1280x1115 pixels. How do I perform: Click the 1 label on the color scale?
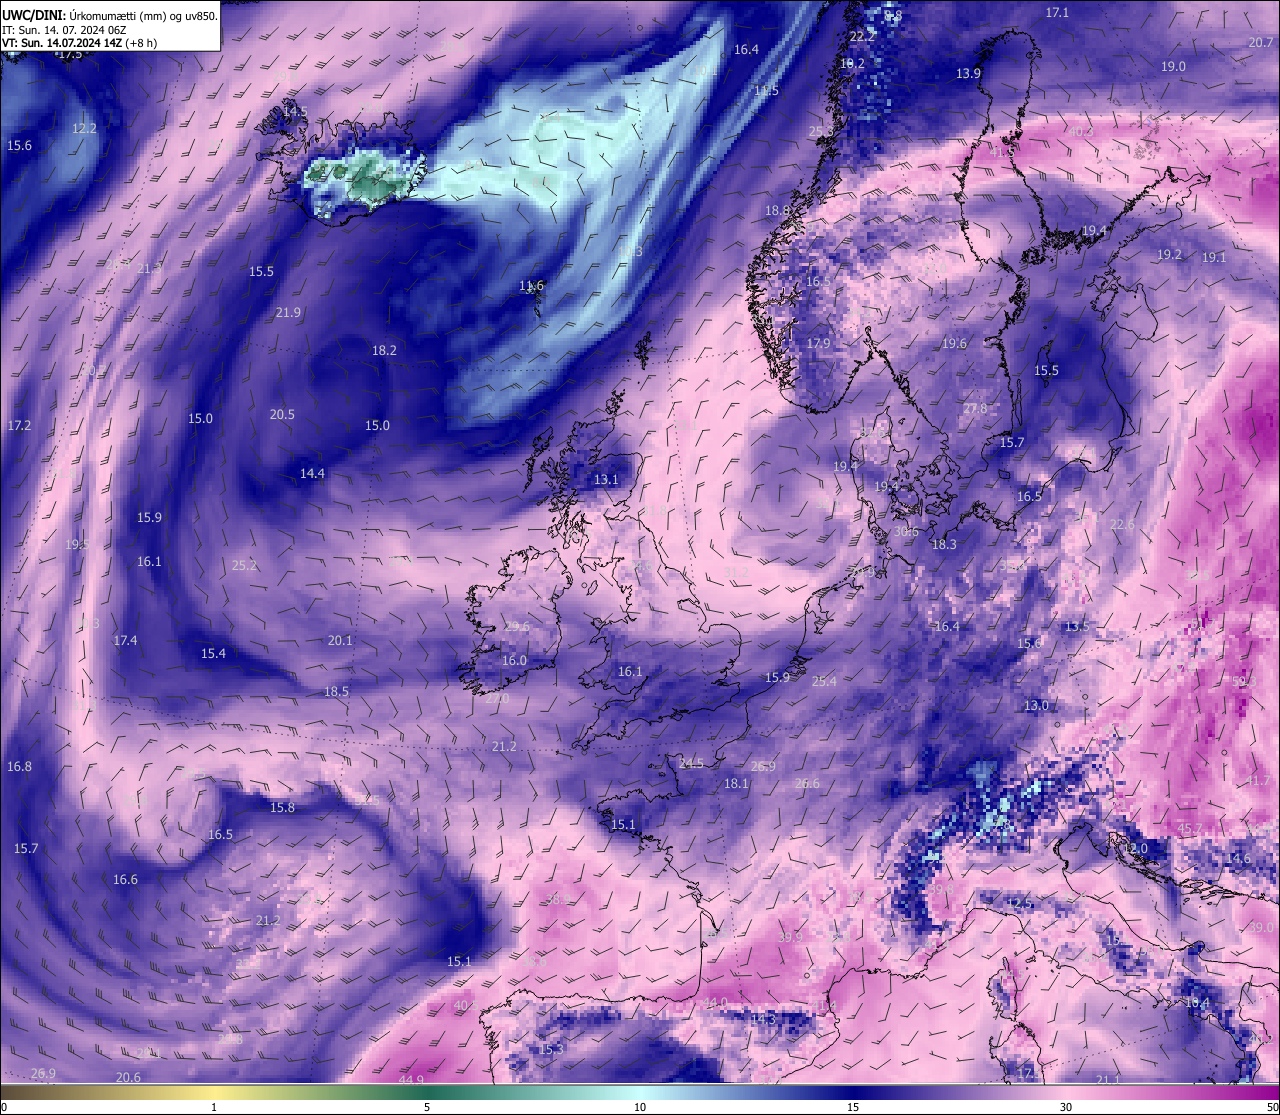214,1107
